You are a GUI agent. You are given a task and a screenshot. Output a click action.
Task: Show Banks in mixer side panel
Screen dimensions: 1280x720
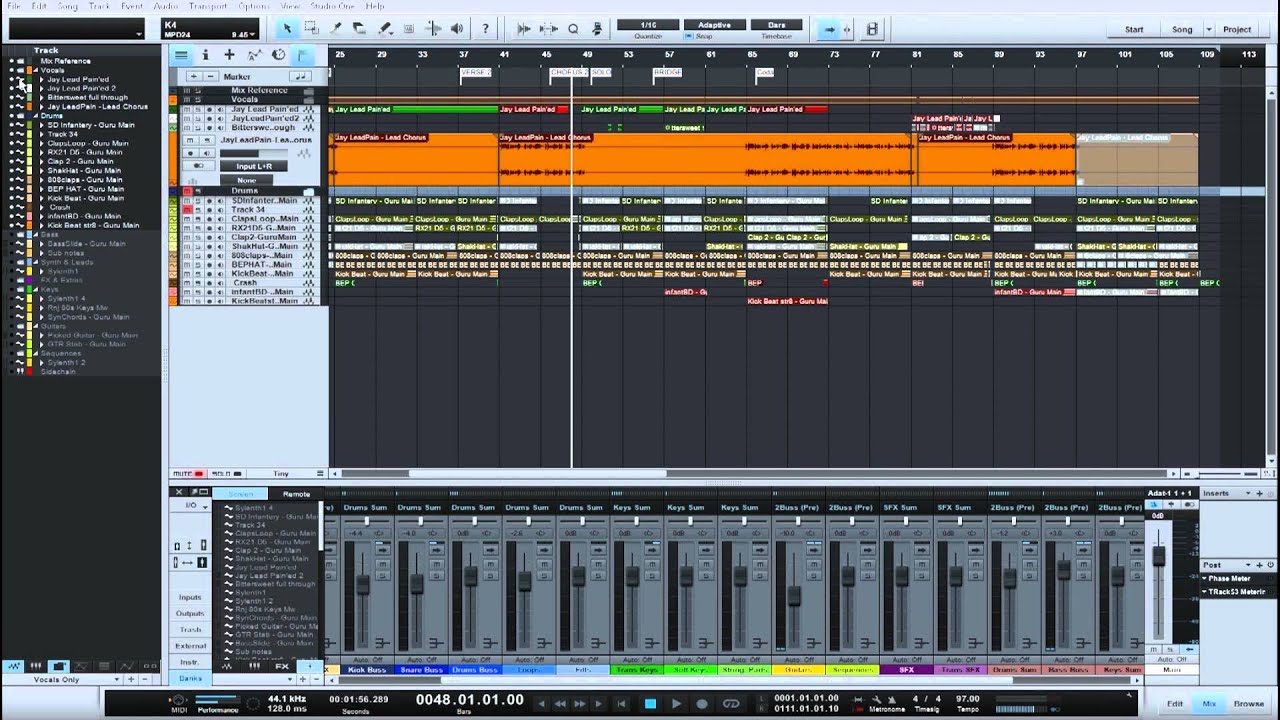[x=190, y=678]
